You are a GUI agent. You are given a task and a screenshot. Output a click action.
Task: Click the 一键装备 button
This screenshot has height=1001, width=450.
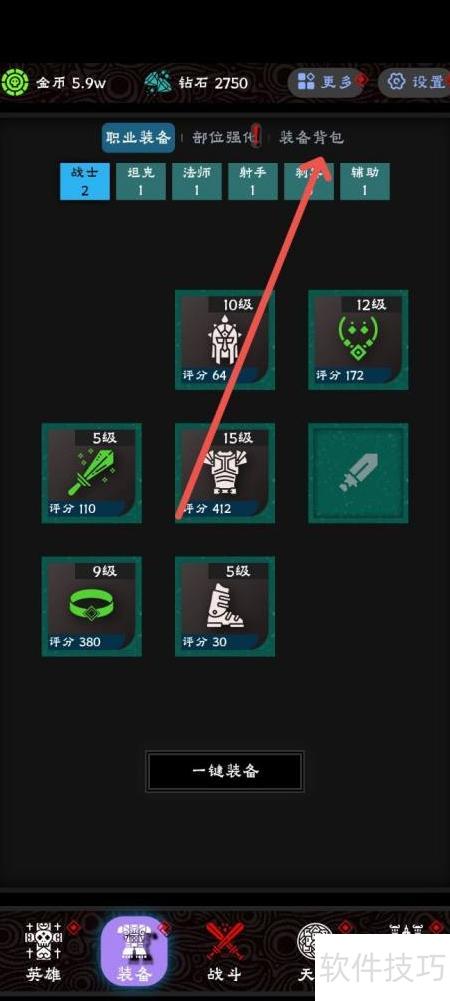[225, 771]
